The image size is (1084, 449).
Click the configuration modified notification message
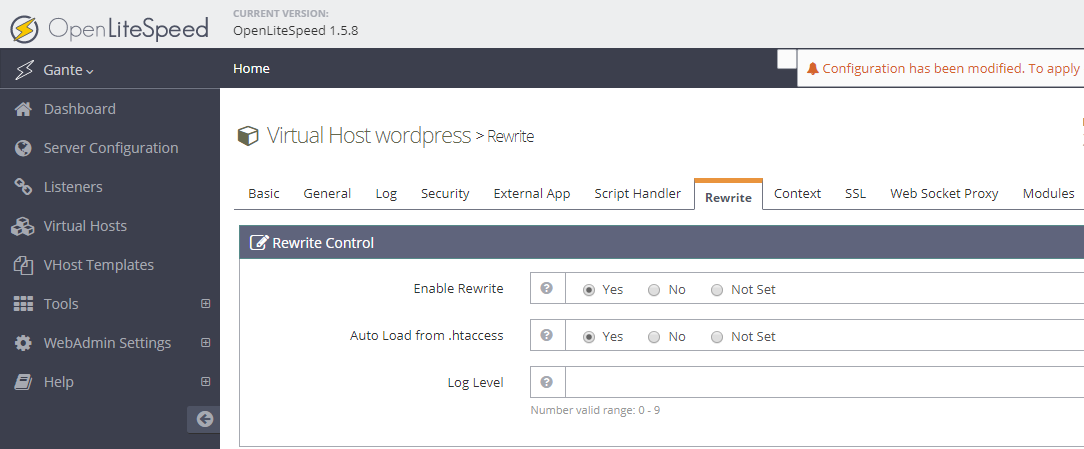[x=951, y=68]
